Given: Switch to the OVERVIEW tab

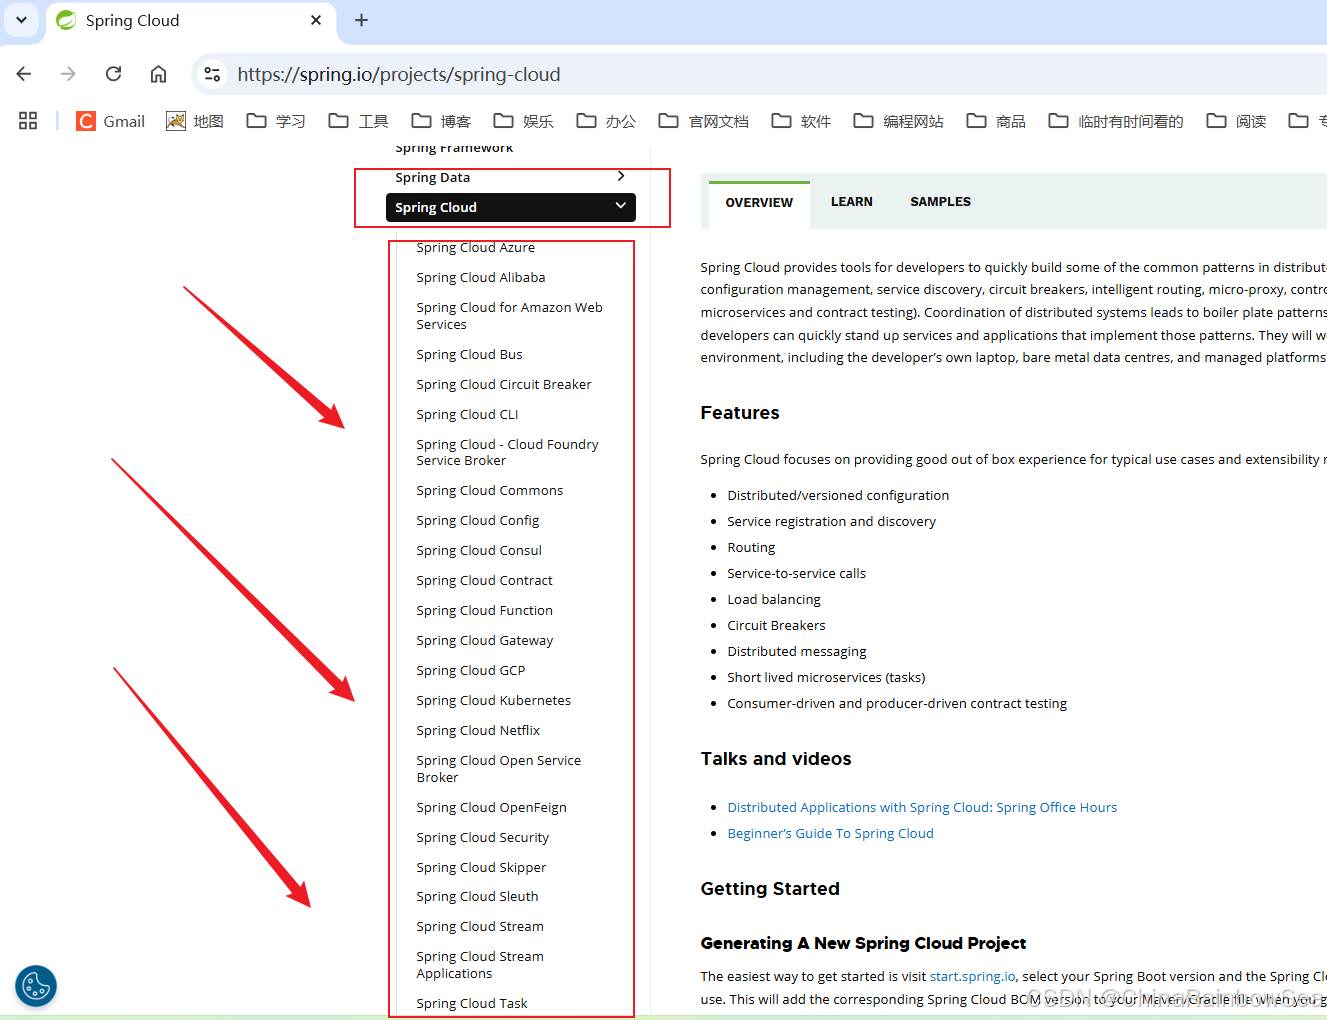Looking at the screenshot, I should point(759,202).
